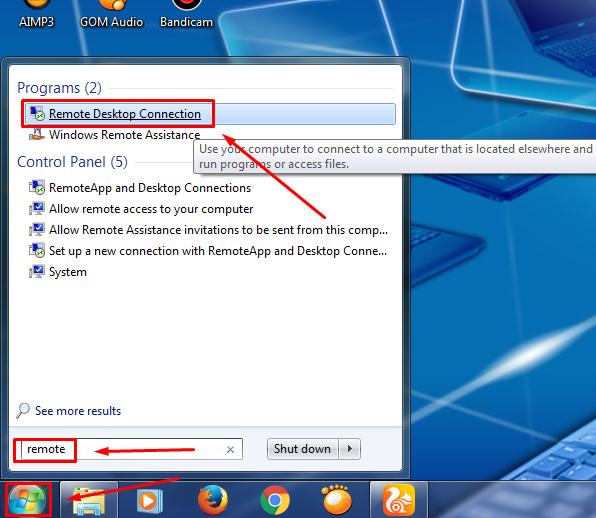Screen dimensions: 596x518
Task: Click the Programs (2) group header
Action: [x=60, y=88]
